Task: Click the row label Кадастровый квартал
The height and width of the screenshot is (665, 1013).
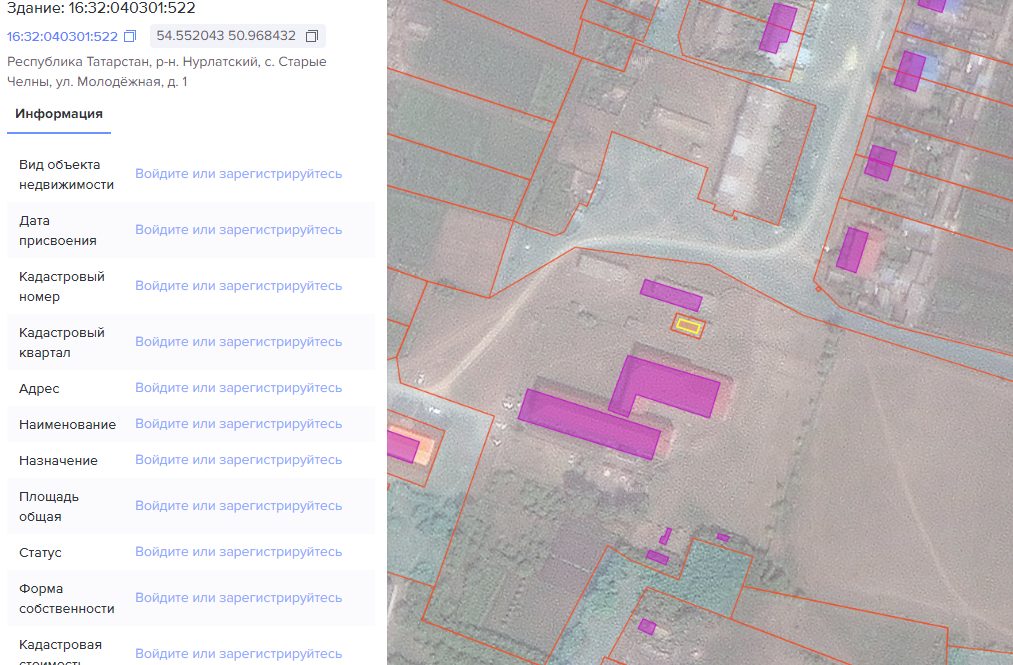Action: 61,343
